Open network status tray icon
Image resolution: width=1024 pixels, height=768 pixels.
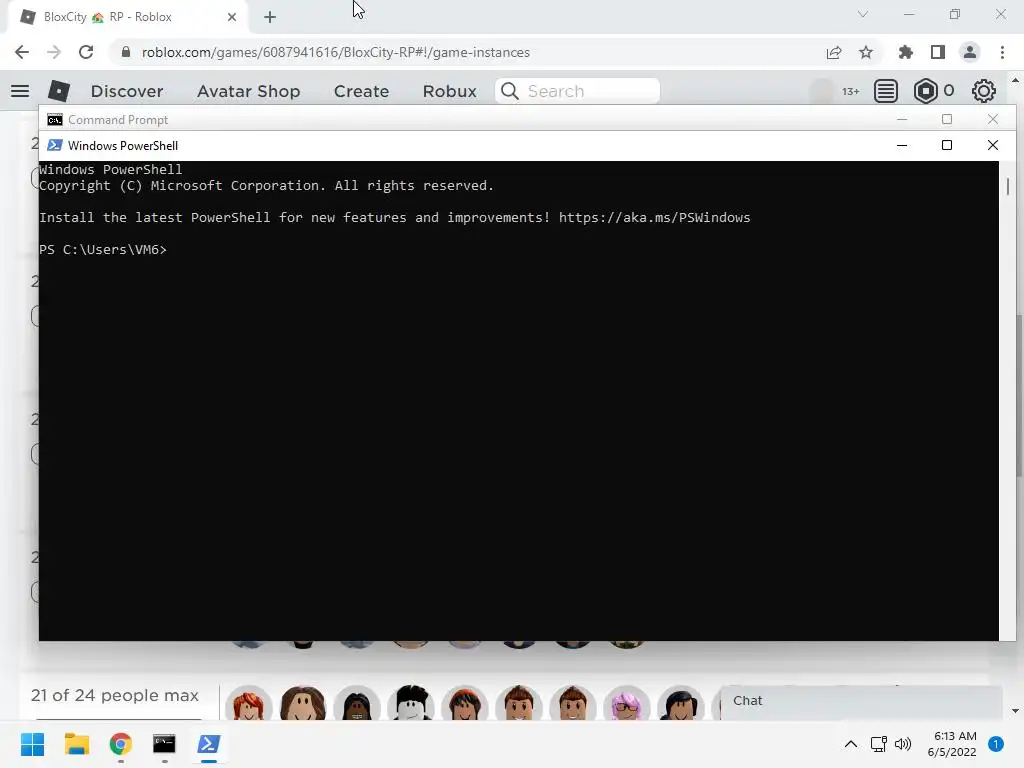click(878, 744)
